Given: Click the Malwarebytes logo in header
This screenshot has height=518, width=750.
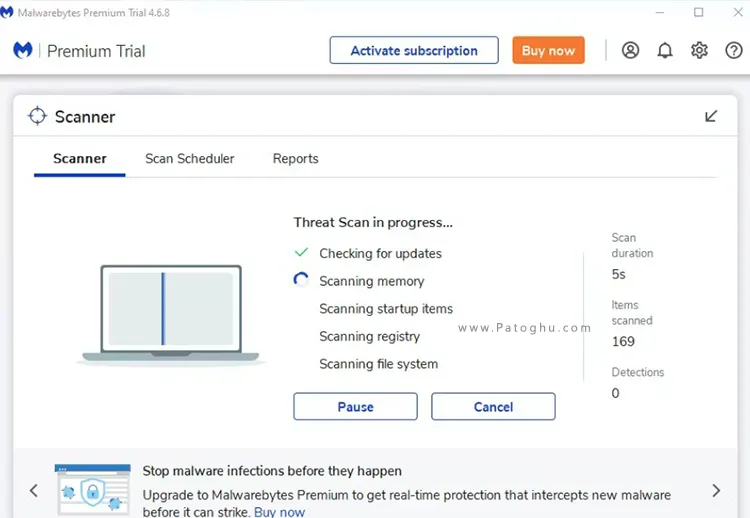Looking at the screenshot, I should (22, 50).
